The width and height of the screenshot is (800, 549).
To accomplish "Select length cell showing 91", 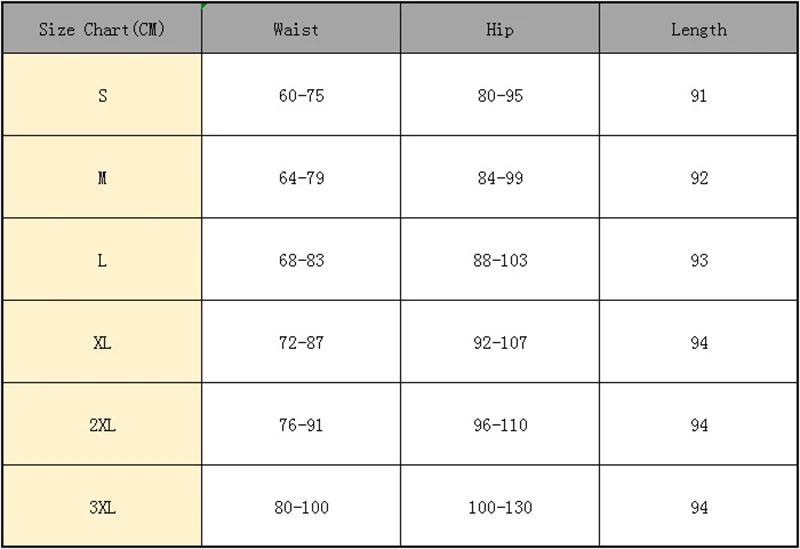I will pyautogui.click(x=698, y=94).
